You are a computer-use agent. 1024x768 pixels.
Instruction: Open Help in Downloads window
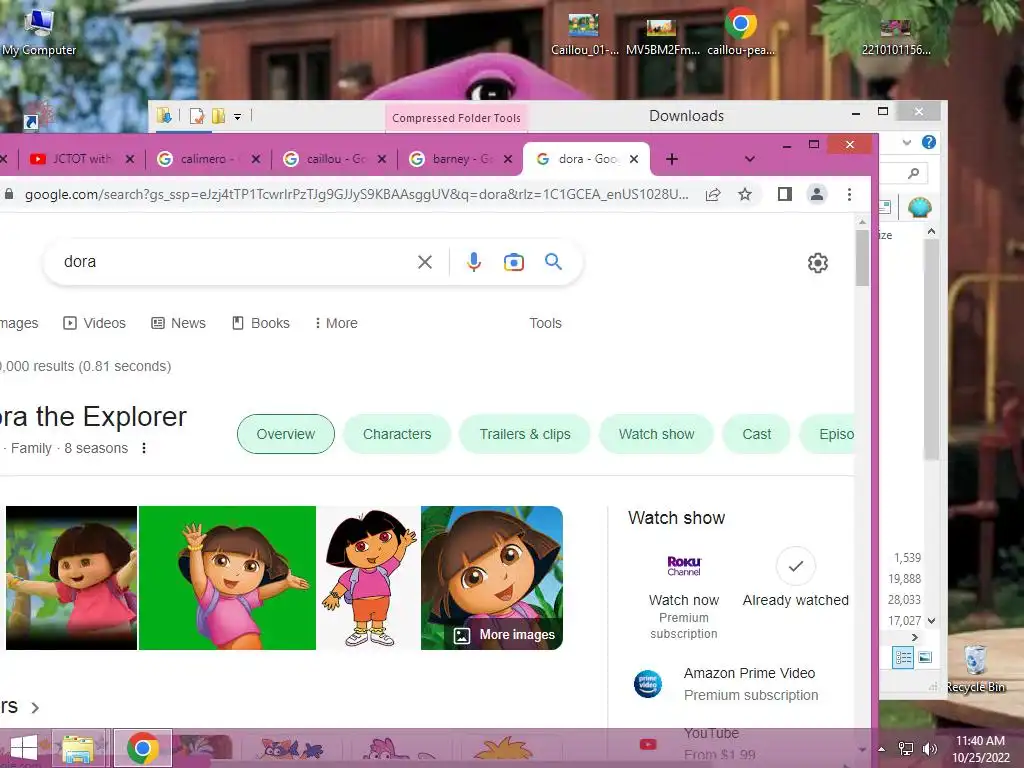click(928, 142)
